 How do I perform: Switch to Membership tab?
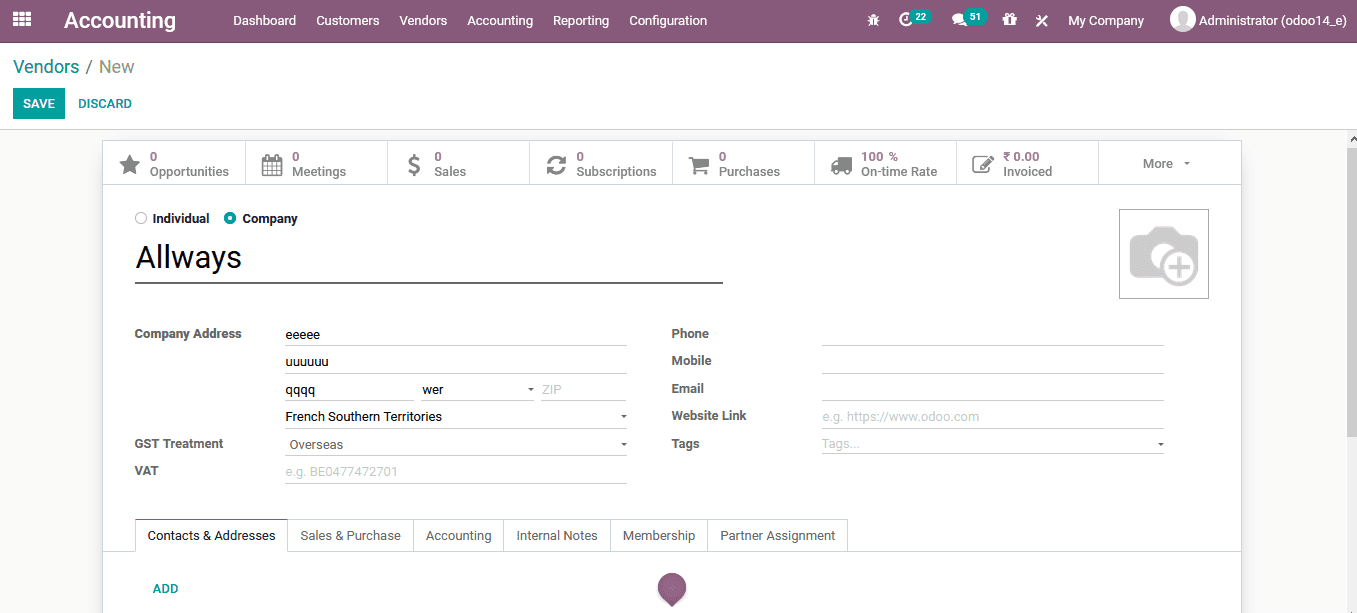click(x=659, y=535)
